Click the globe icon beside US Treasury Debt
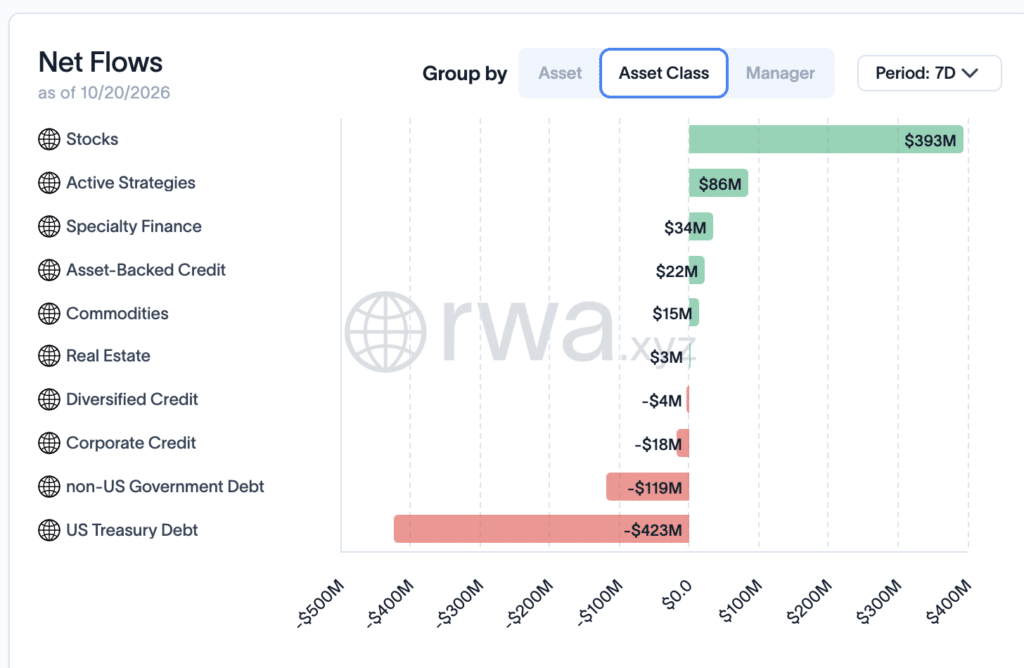The width and height of the screenshot is (1024, 668). pyautogui.click(x=49, y=530)
